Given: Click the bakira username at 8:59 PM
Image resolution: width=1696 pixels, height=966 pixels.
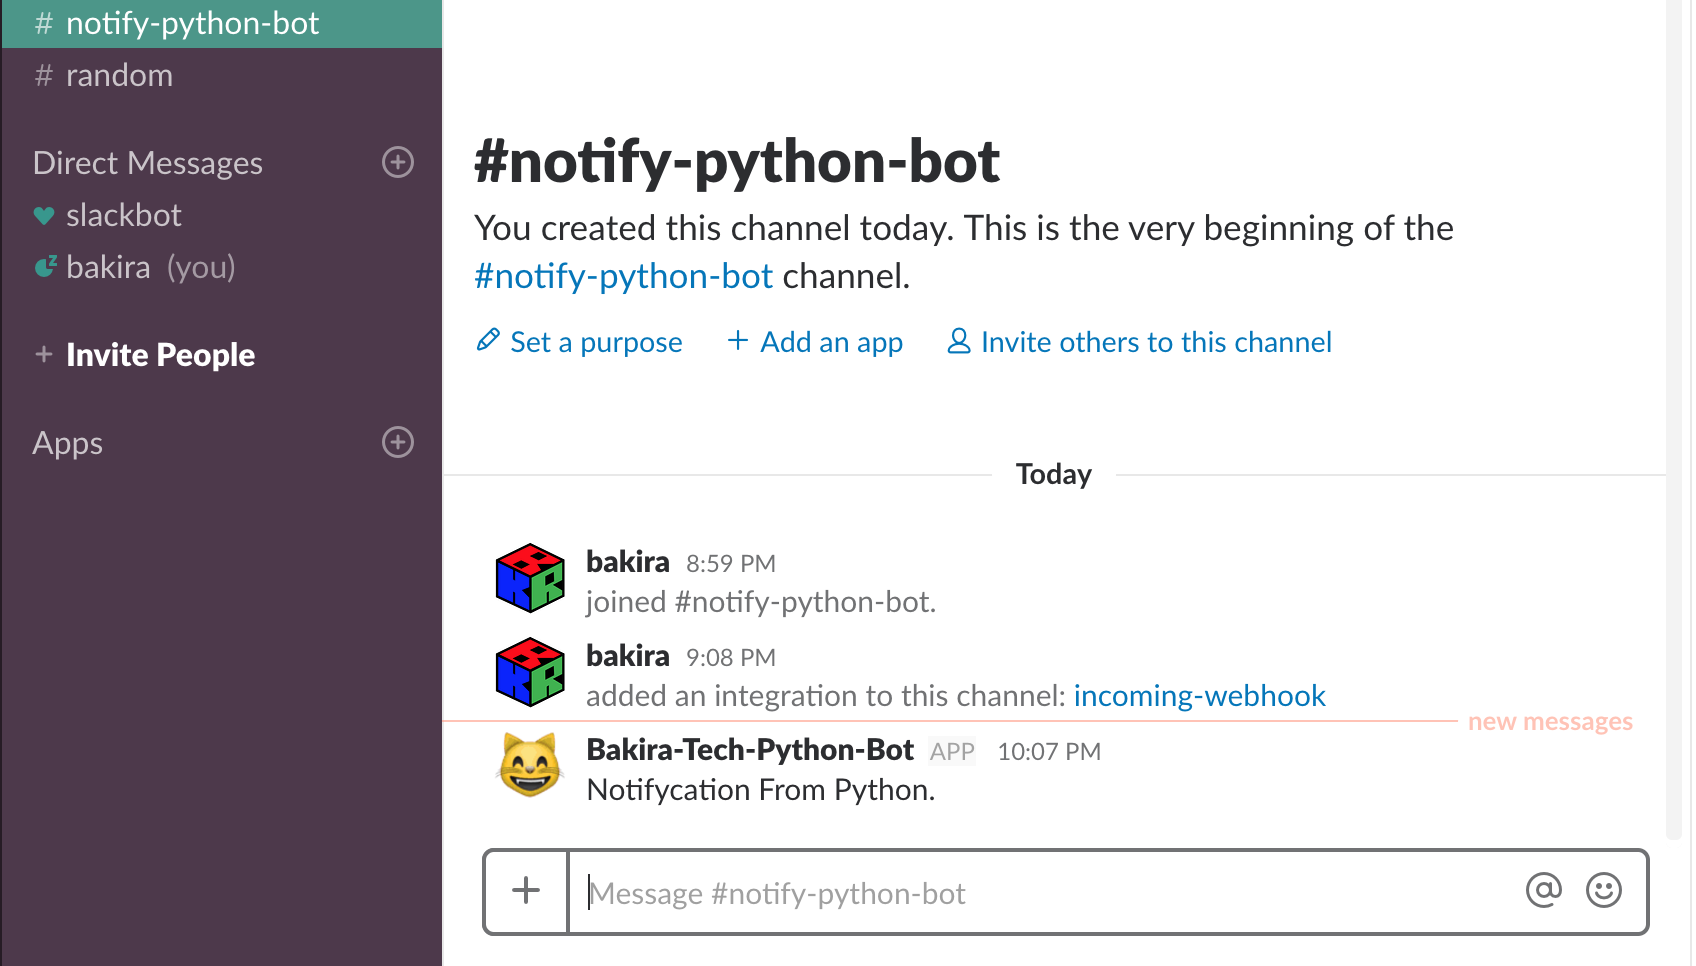Looking at the screenshot, I should 627,562.
